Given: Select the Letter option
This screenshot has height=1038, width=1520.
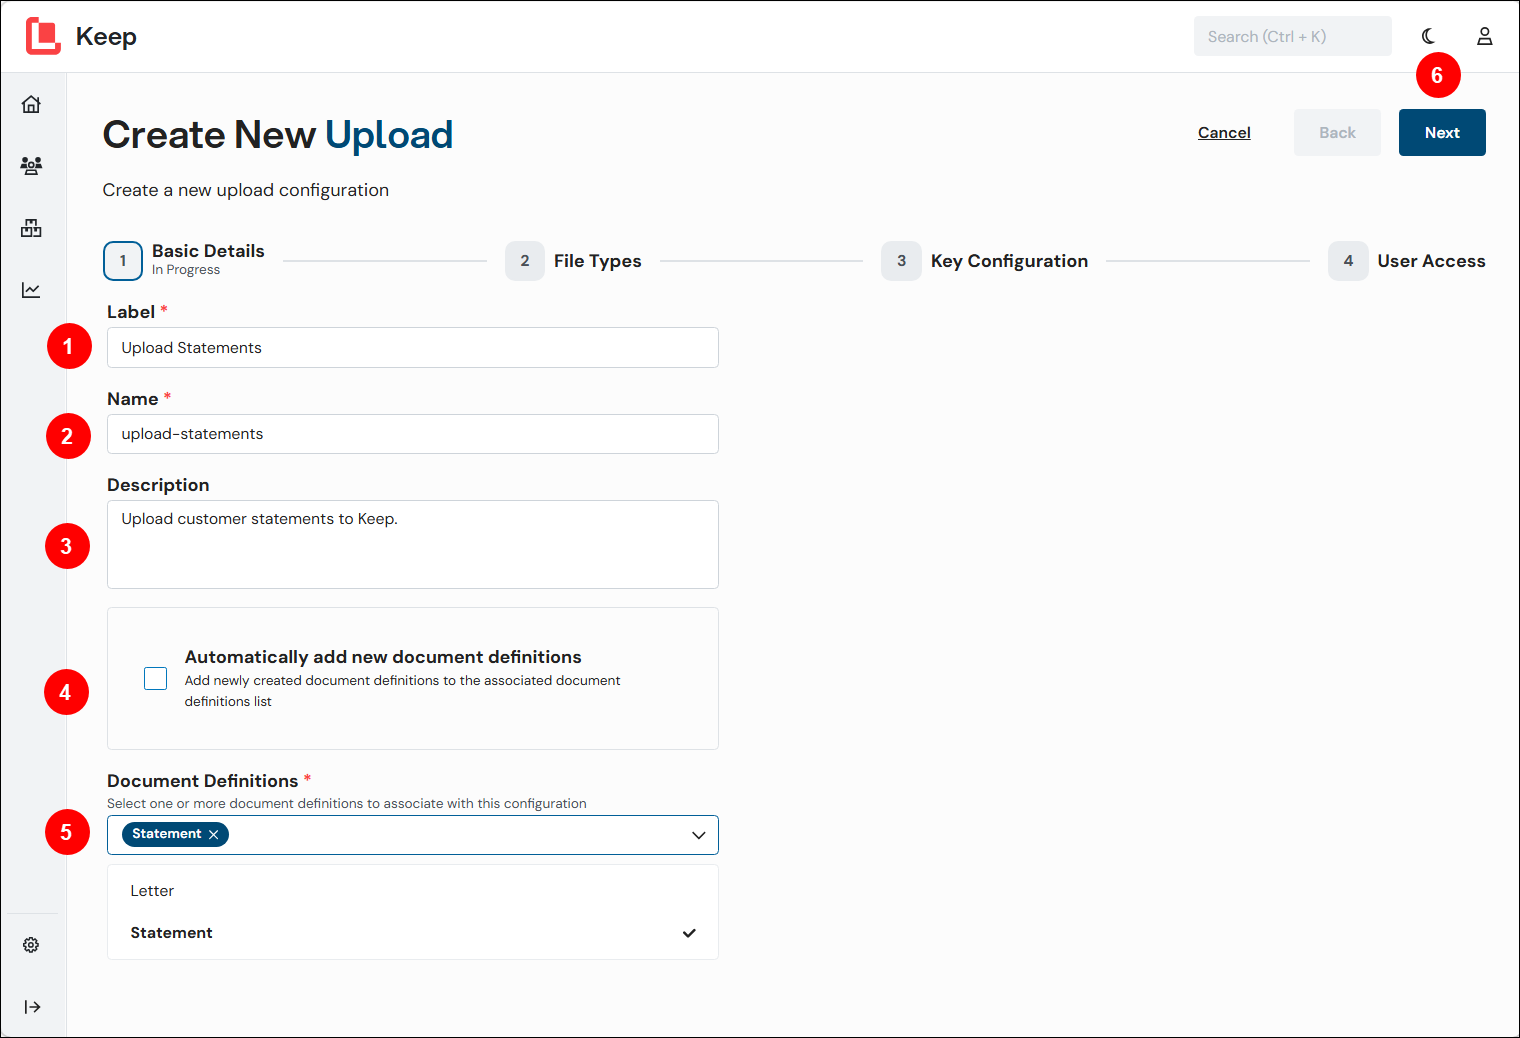Looking at the screenshot, I should pos(413,891).
